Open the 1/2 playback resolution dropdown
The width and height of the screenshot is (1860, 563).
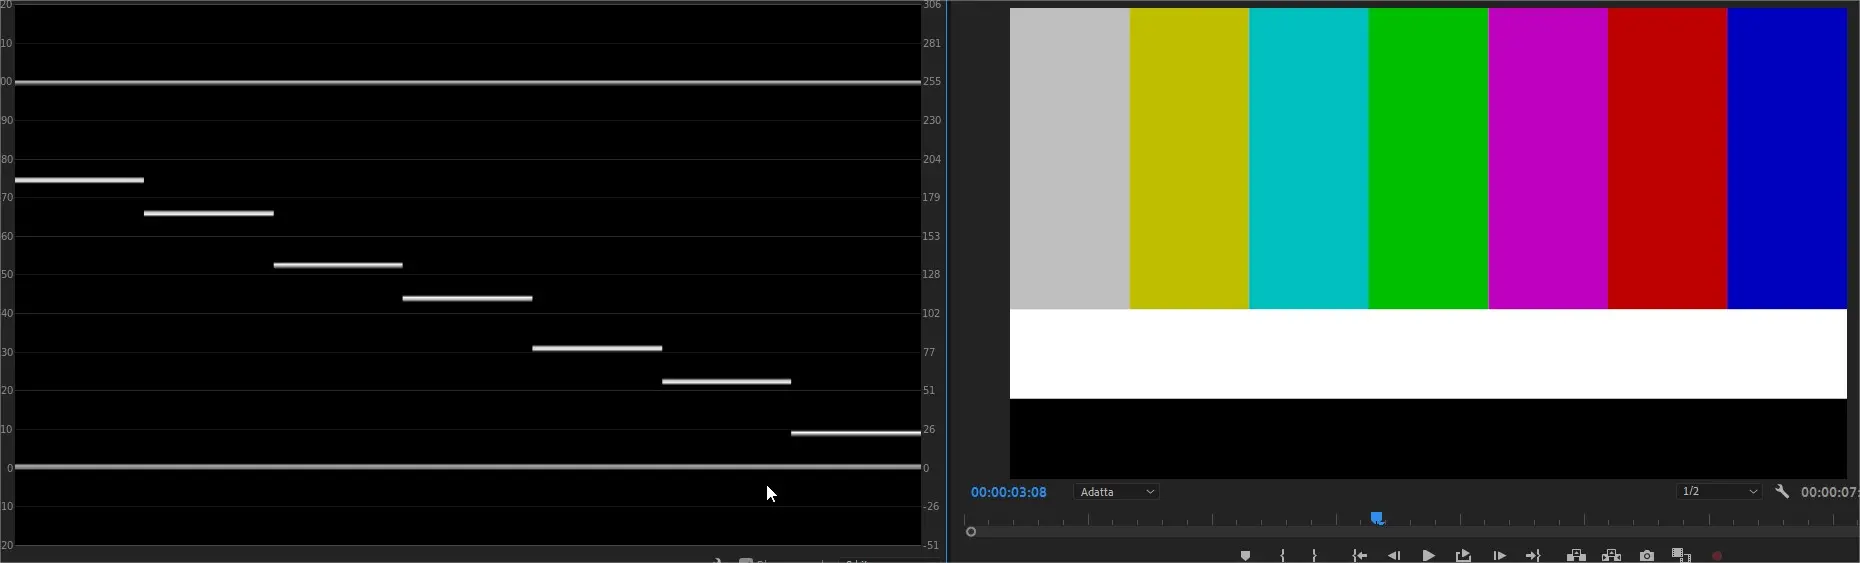click(1719, 492)
